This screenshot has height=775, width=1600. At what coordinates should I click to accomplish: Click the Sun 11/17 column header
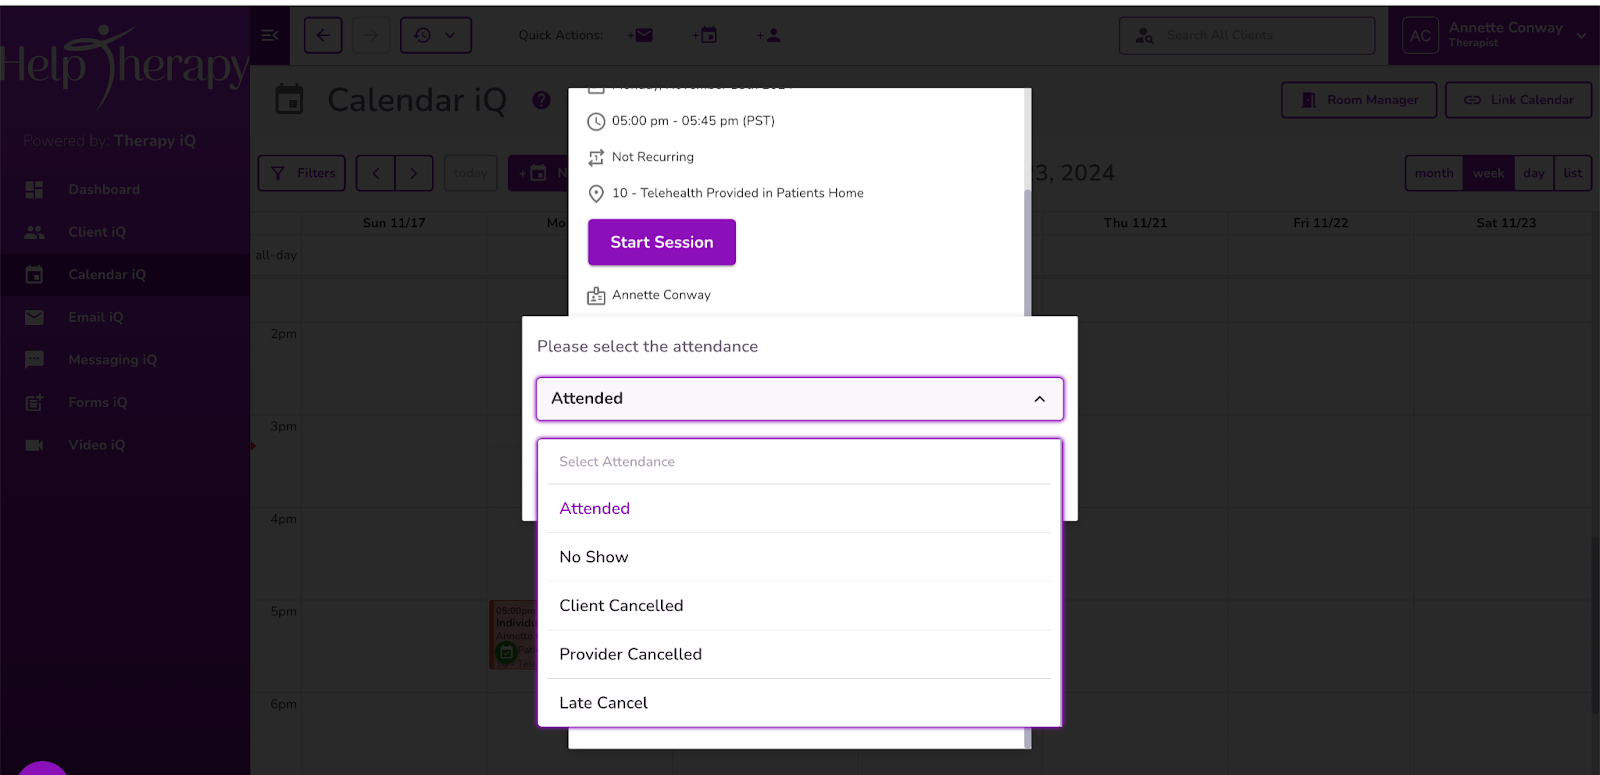394,223
